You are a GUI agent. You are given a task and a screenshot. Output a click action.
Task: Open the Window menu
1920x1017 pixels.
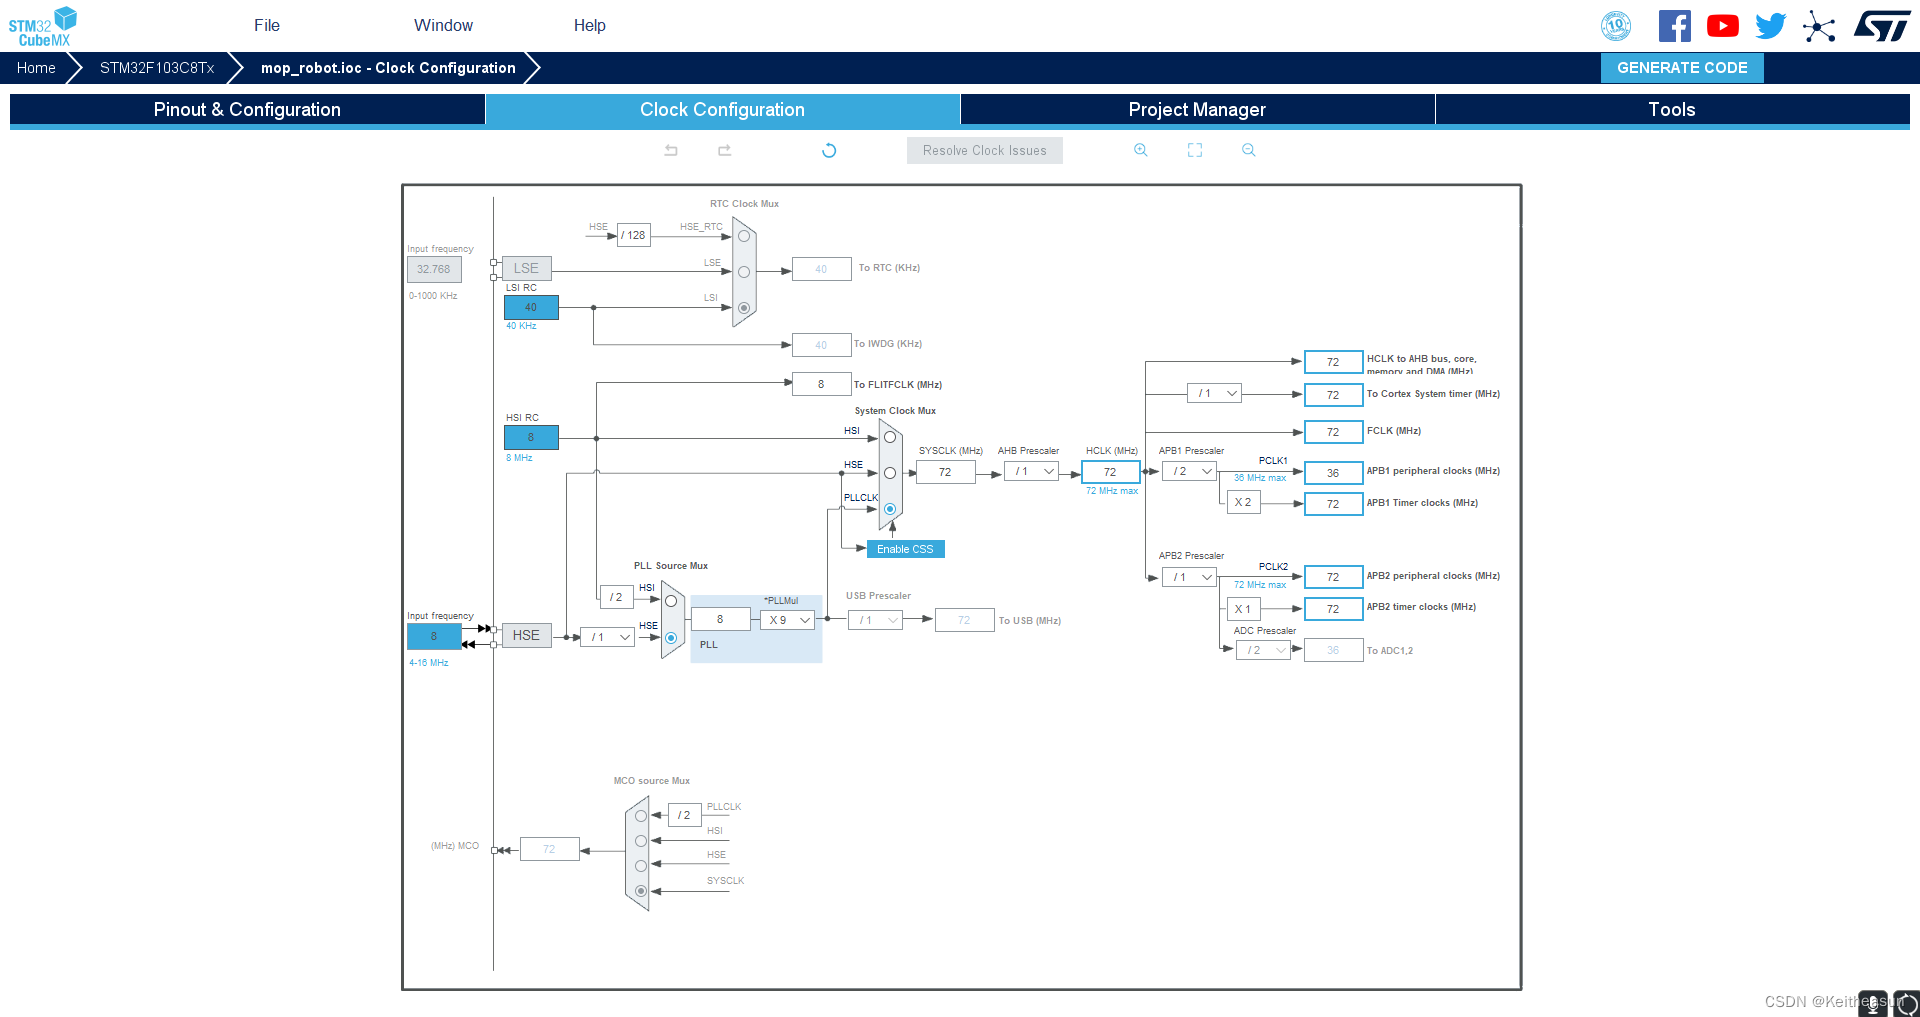(444, 26)
